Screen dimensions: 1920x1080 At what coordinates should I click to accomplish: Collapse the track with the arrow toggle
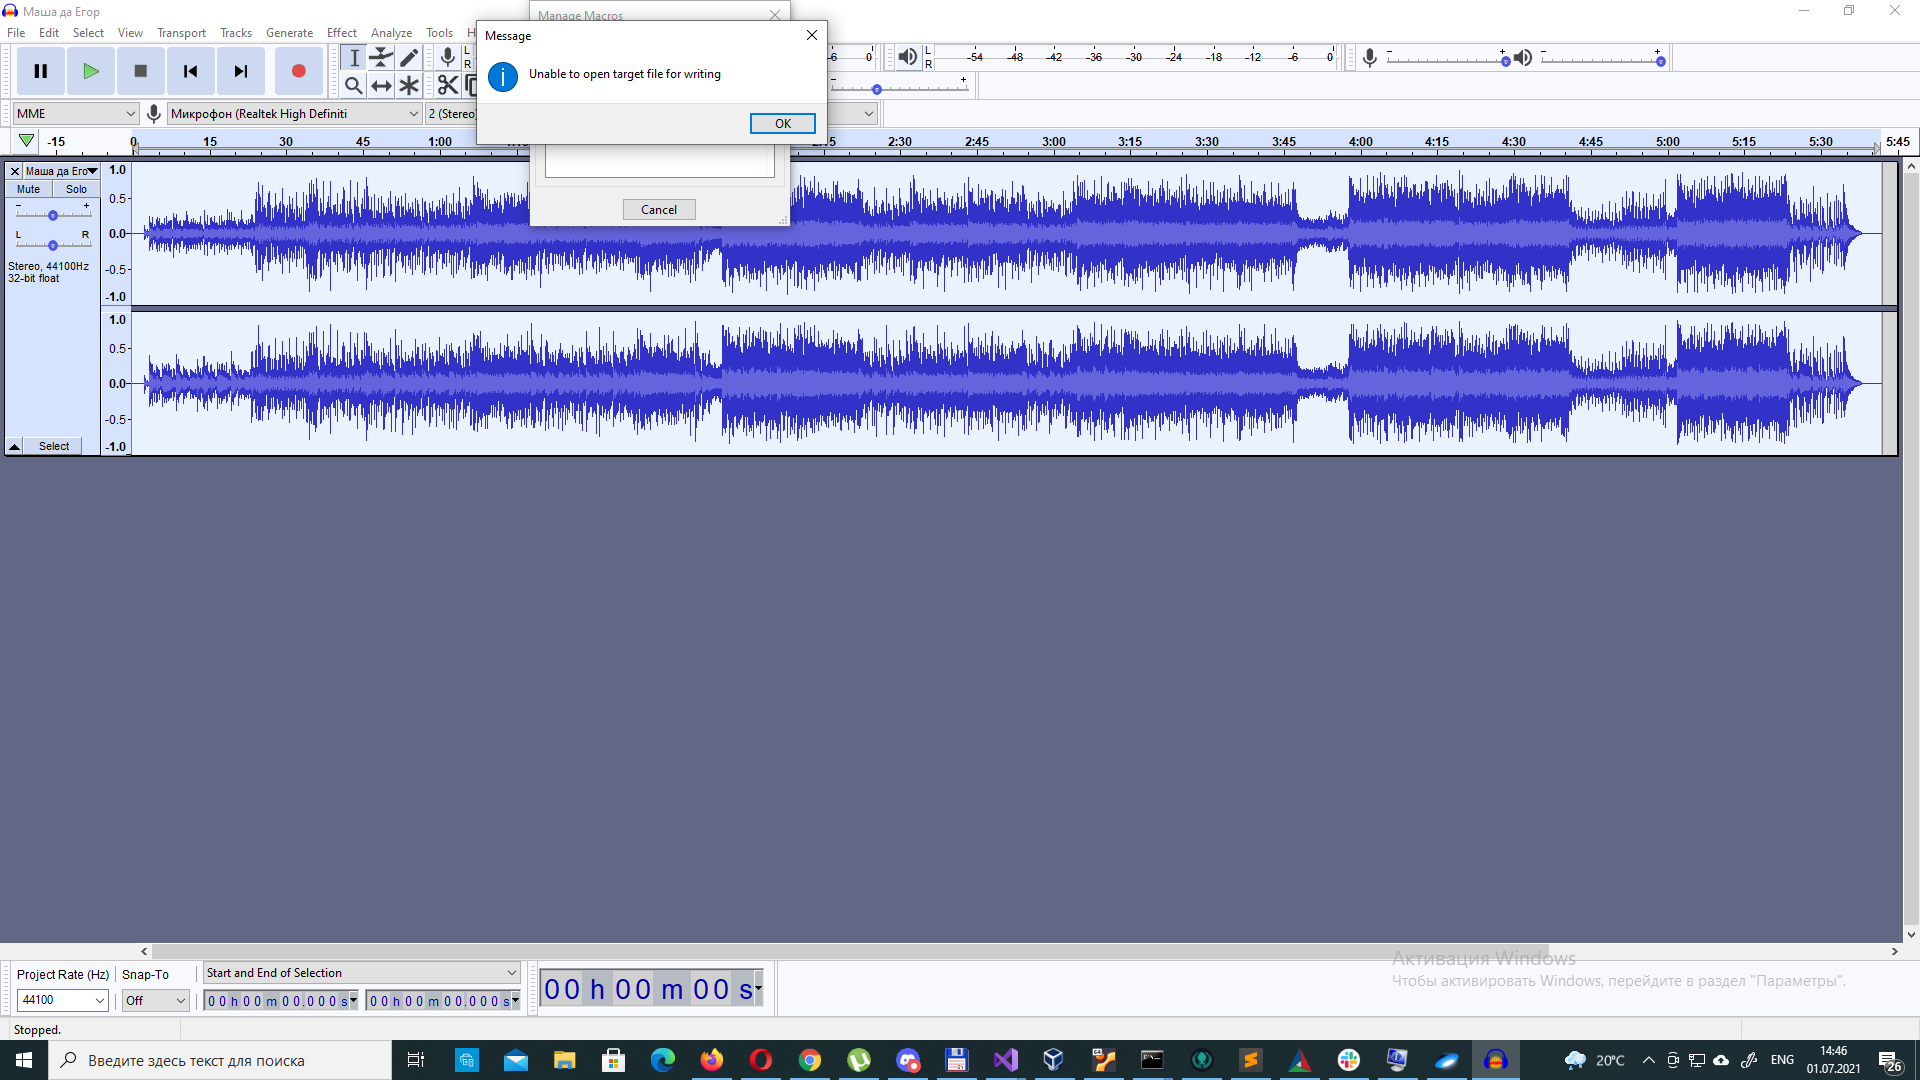click(14, 446)
